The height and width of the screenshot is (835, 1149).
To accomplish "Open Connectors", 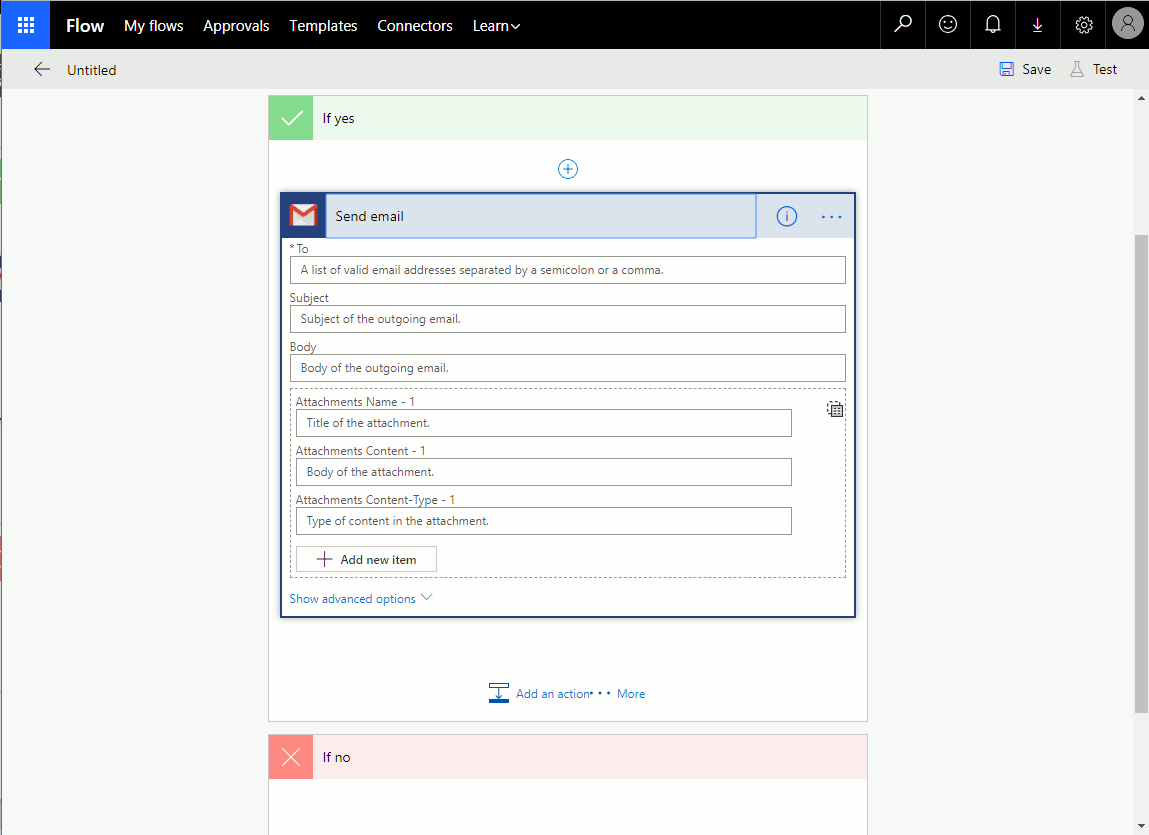I will click(x=415, y=26).
